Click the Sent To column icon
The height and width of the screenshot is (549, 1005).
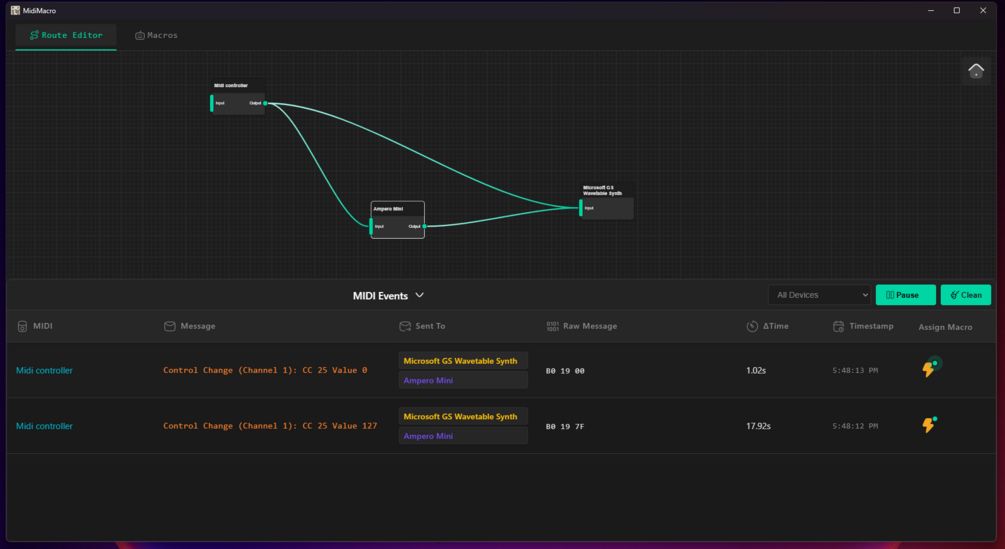405,326
